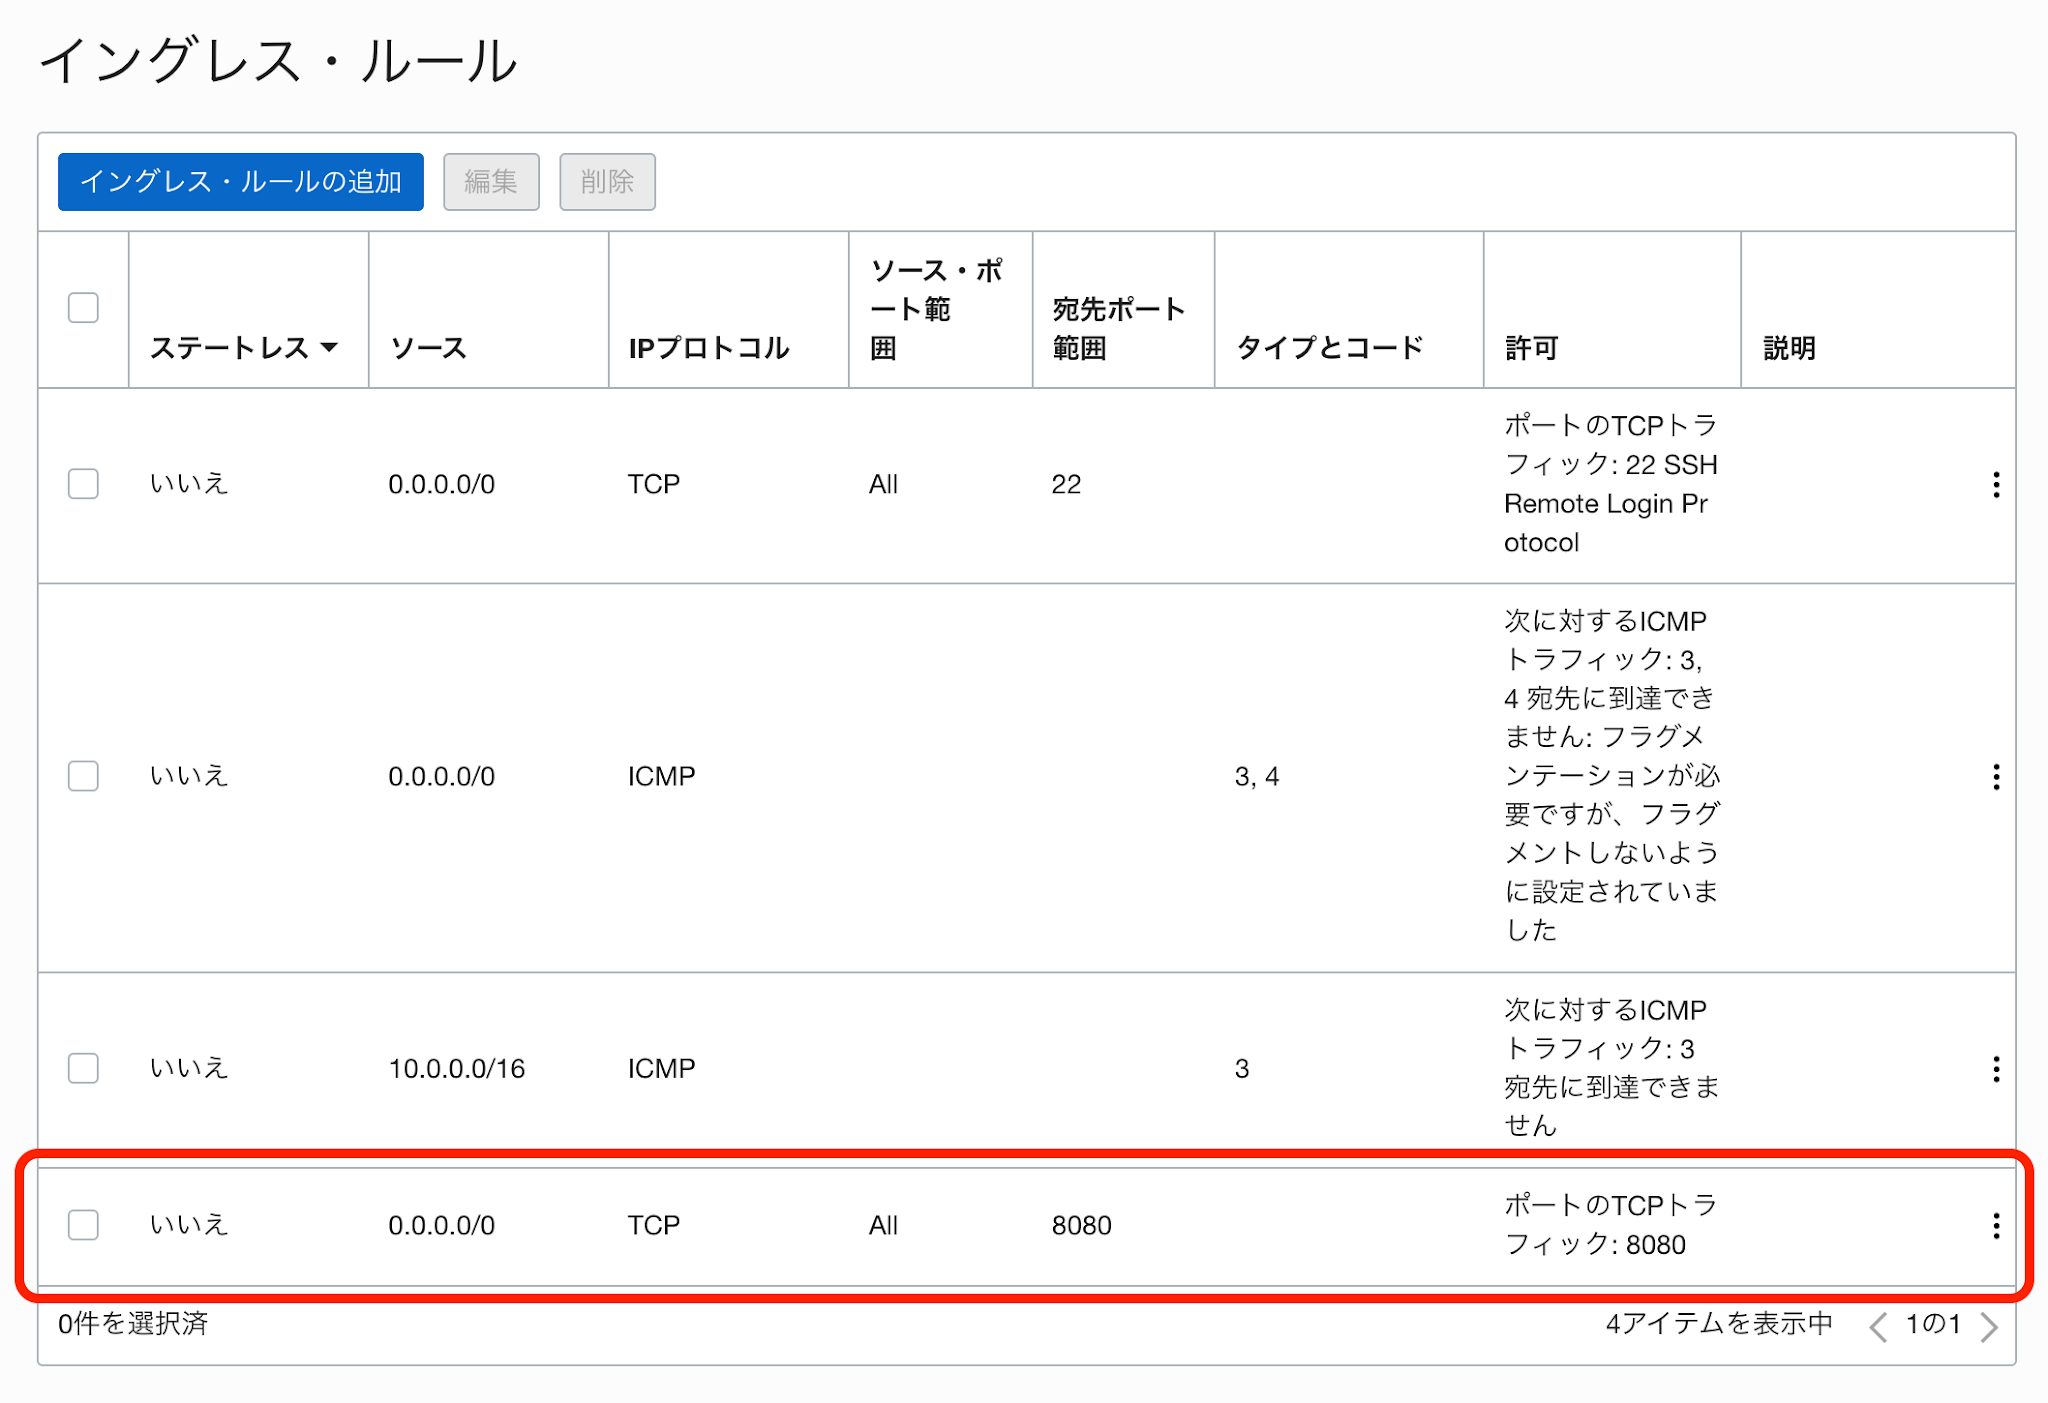The height and width of the screenshot is (1403, 2048).
Task: Click the 10.0.0.0/16 source cell
Action: (x=456, y=1069)
